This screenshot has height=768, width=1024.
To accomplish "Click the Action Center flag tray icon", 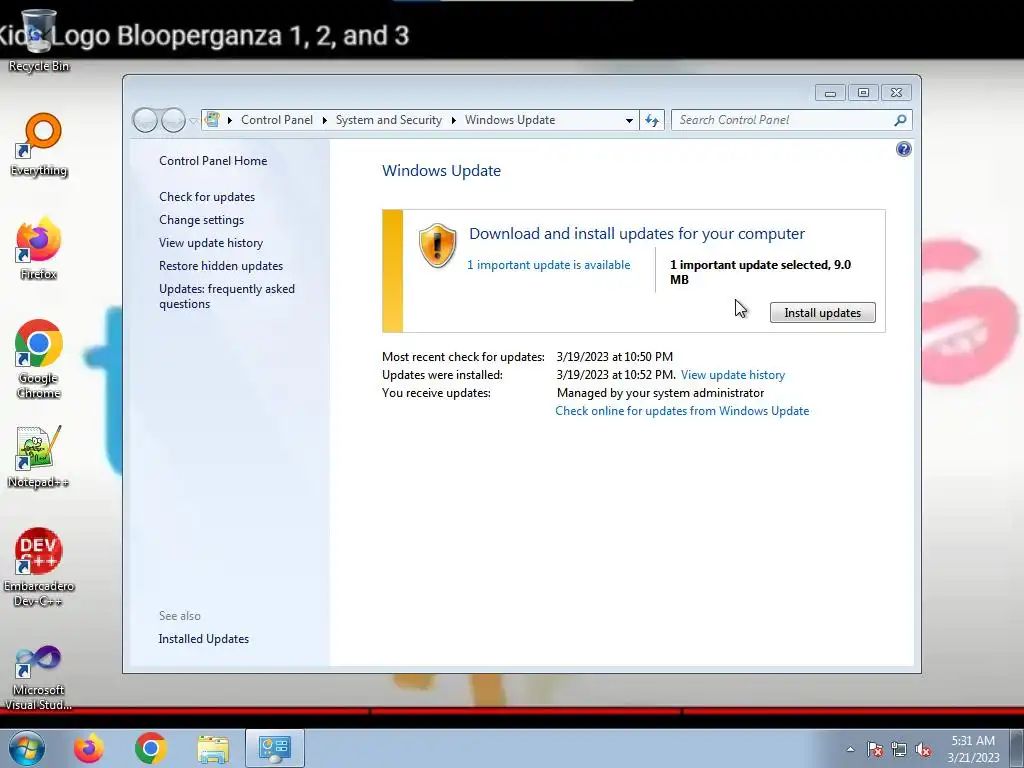I will [x=875, y=749].
